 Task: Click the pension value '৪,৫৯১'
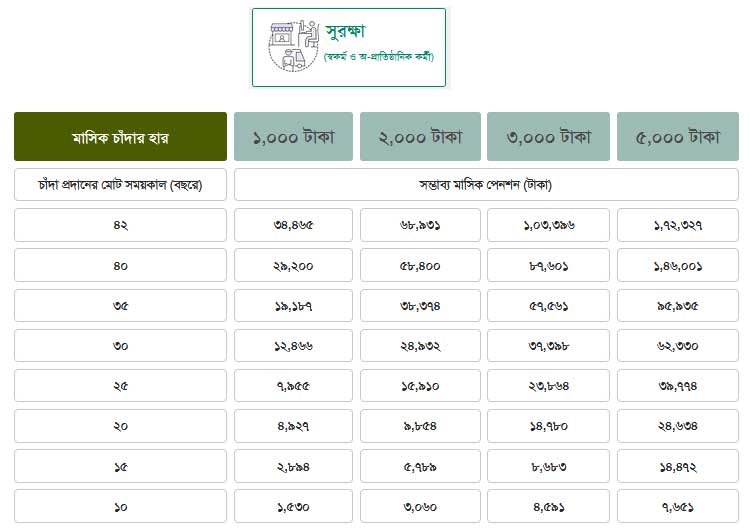[x=548, y=507]
